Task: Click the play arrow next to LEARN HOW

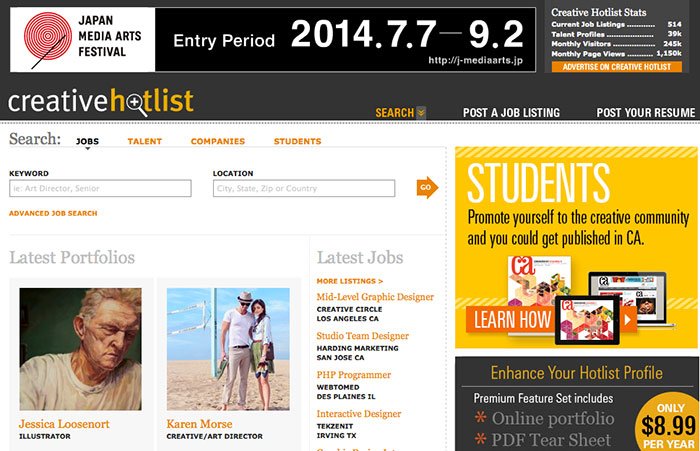Action: tap(629, 320)
